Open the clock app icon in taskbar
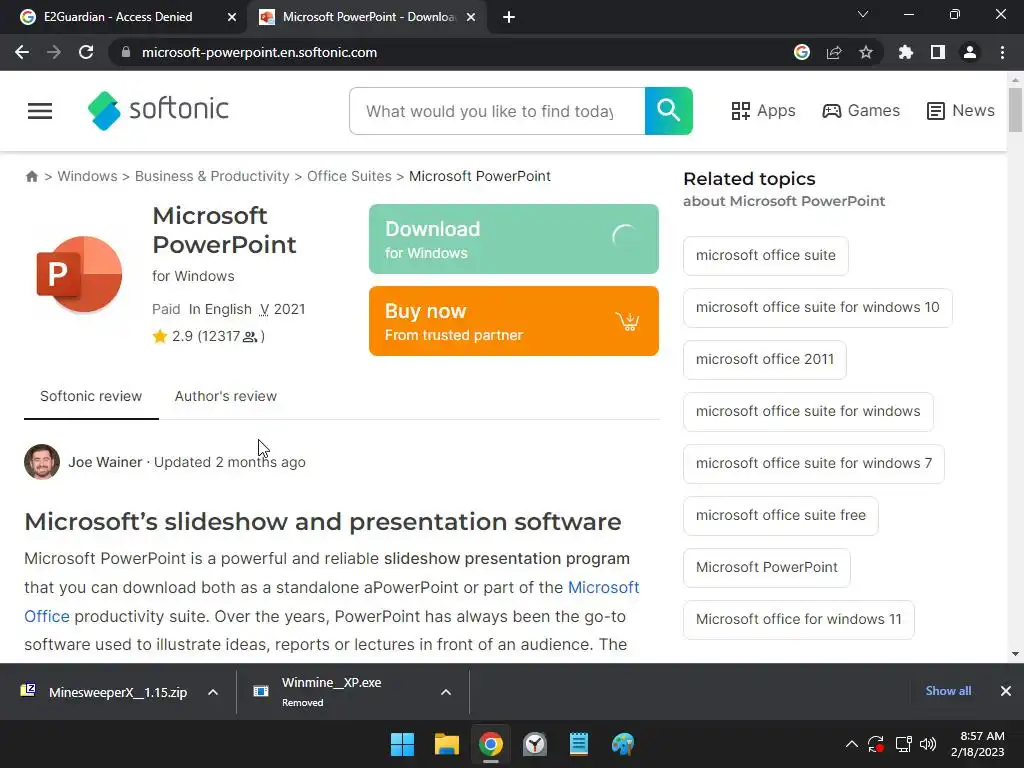 click(535, 744)
